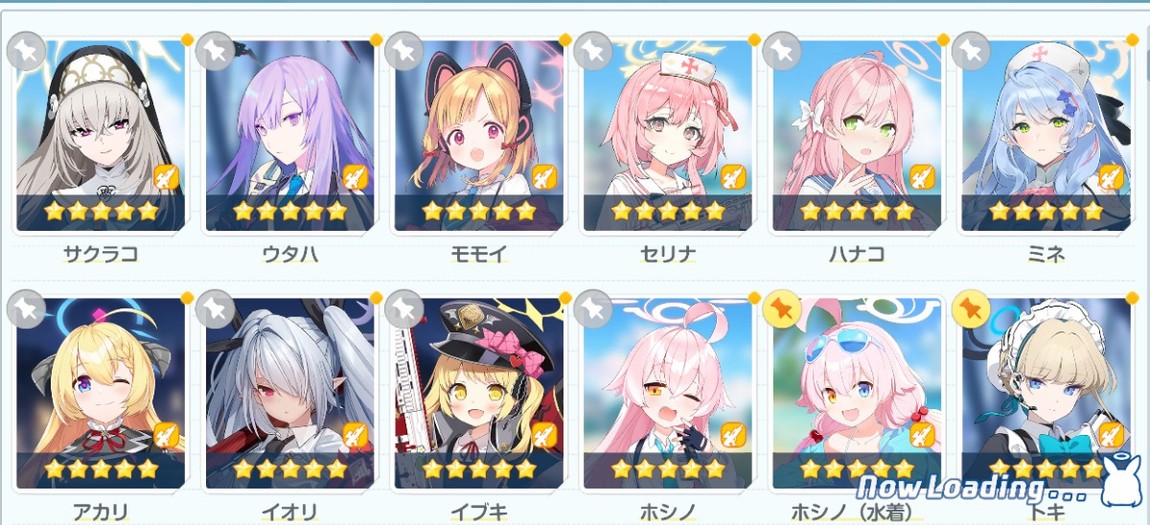Screen dimensions: 1150x525
Task: Click the weapon icon on ミネ card
Action: pos(1112,177)
